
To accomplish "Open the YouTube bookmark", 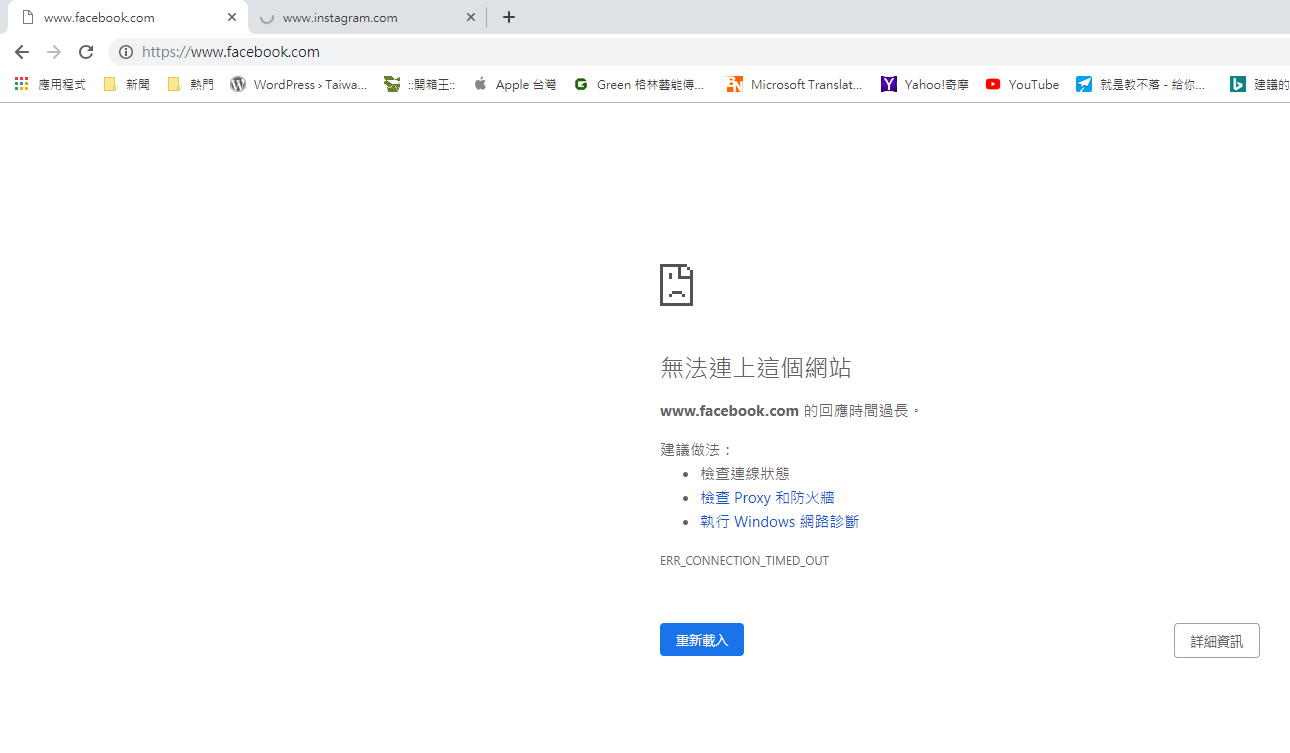I will 1022,85.
